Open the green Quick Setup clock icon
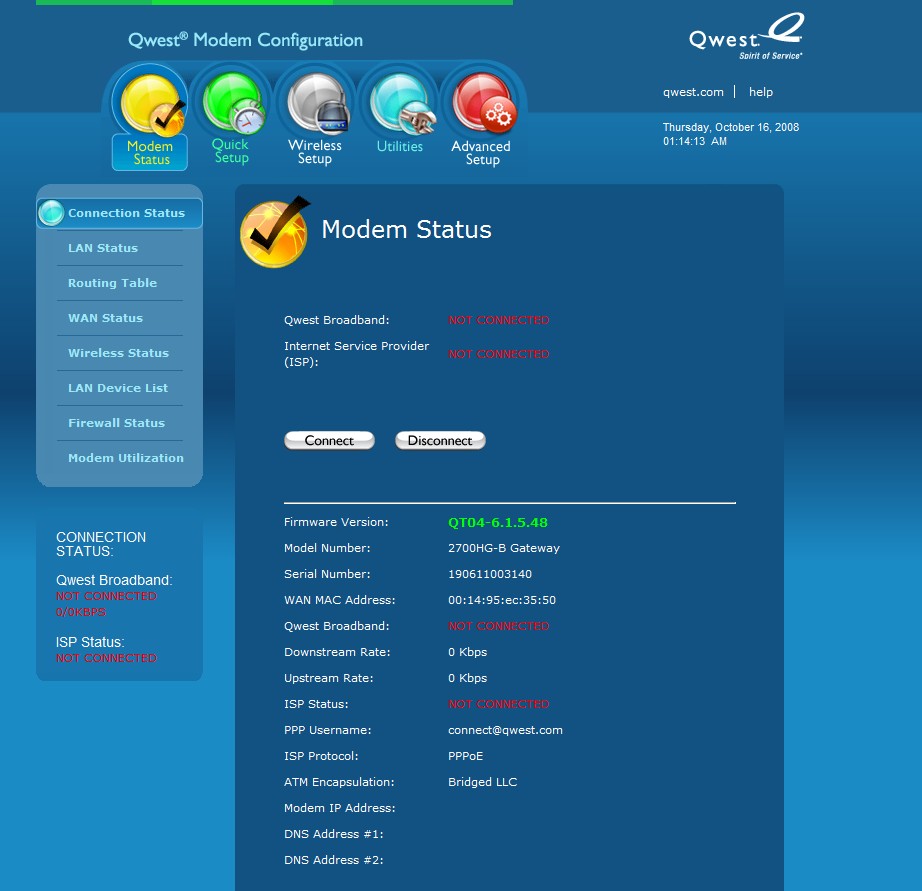The height and width of the screenshot is (891, 922). coord(235,103)
